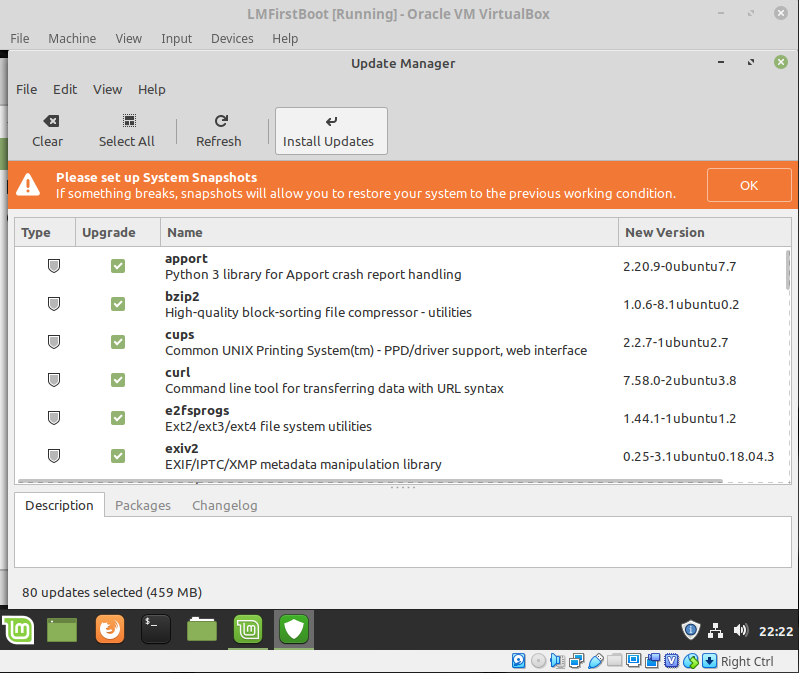Click the shield type icon for exiv2
The width and height of the screenshot is (799, 673).
(x=54, y=456)
